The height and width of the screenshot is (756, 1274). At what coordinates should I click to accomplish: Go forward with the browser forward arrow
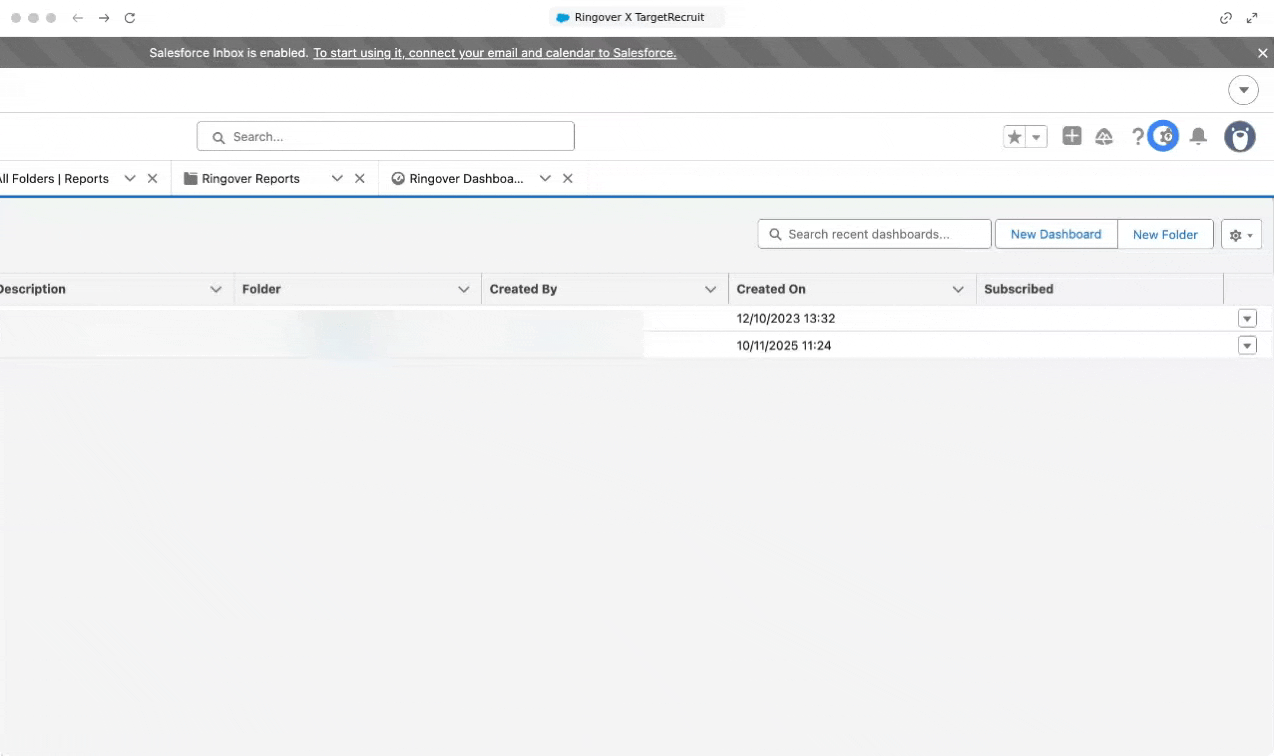(x=104, y=18)
